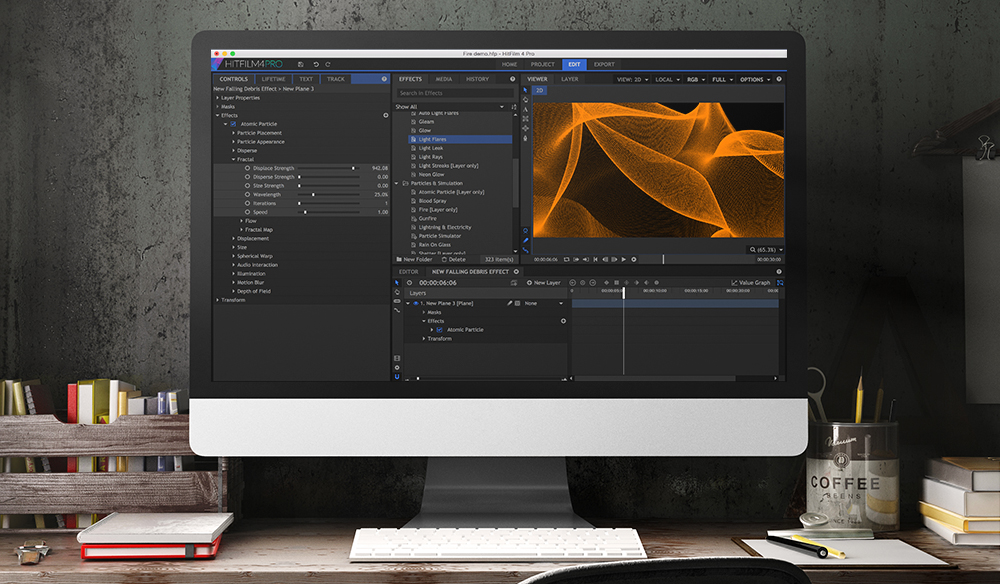Disable the Atomic Particle checkbox in Controls panel
The width and height of the screenshot is (1000, 584).
click(233, 124)
